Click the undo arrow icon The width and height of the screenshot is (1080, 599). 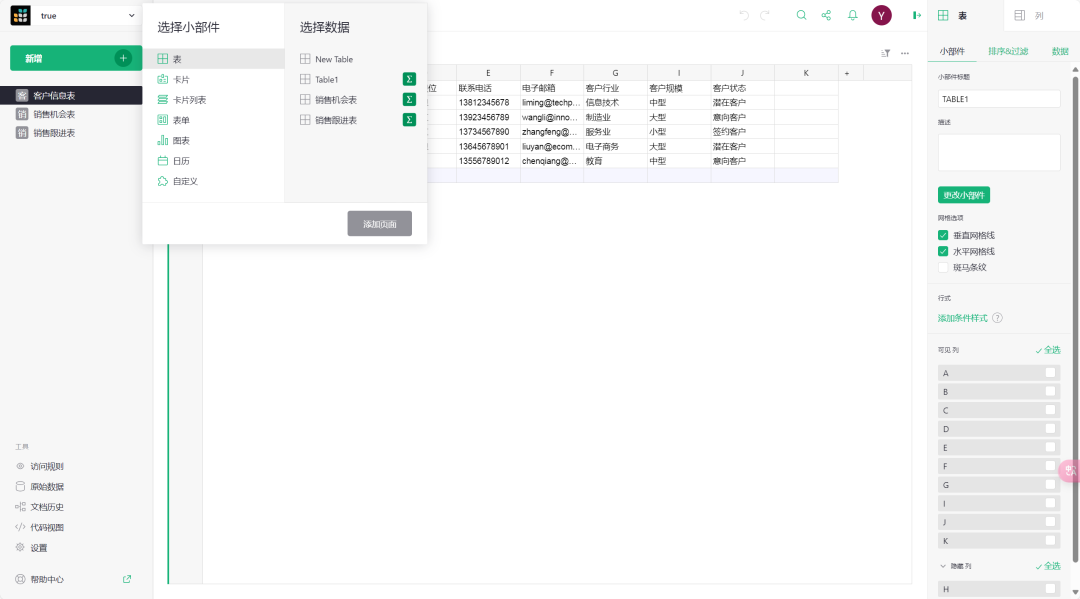tap(743, 15)
